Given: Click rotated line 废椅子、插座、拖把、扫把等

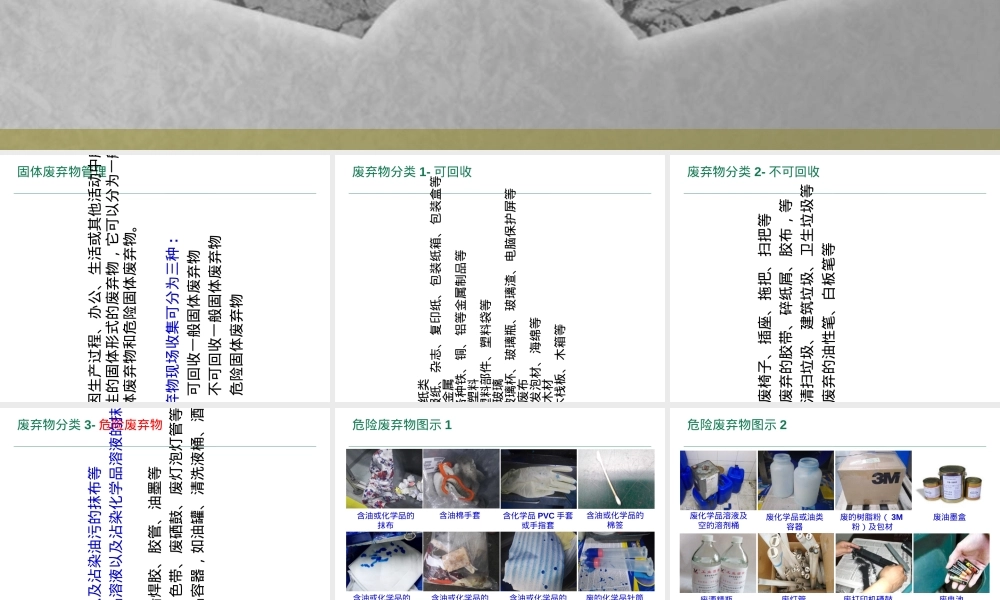Looking at the screenshot, I should (x=765, y=308).
